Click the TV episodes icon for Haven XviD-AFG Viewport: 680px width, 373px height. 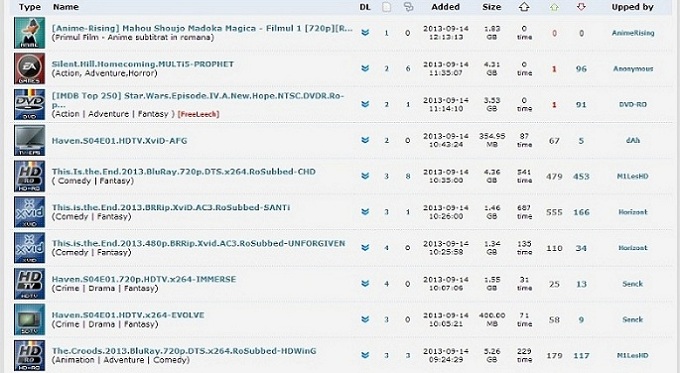pos(29,141)
